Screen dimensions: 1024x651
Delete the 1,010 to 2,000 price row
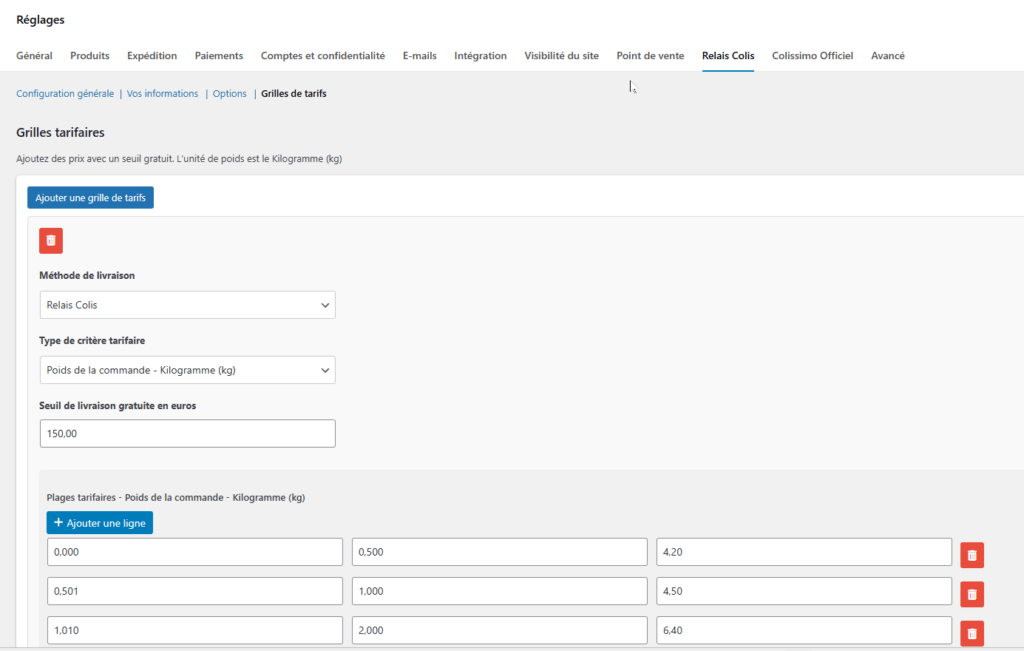[972, 633]
